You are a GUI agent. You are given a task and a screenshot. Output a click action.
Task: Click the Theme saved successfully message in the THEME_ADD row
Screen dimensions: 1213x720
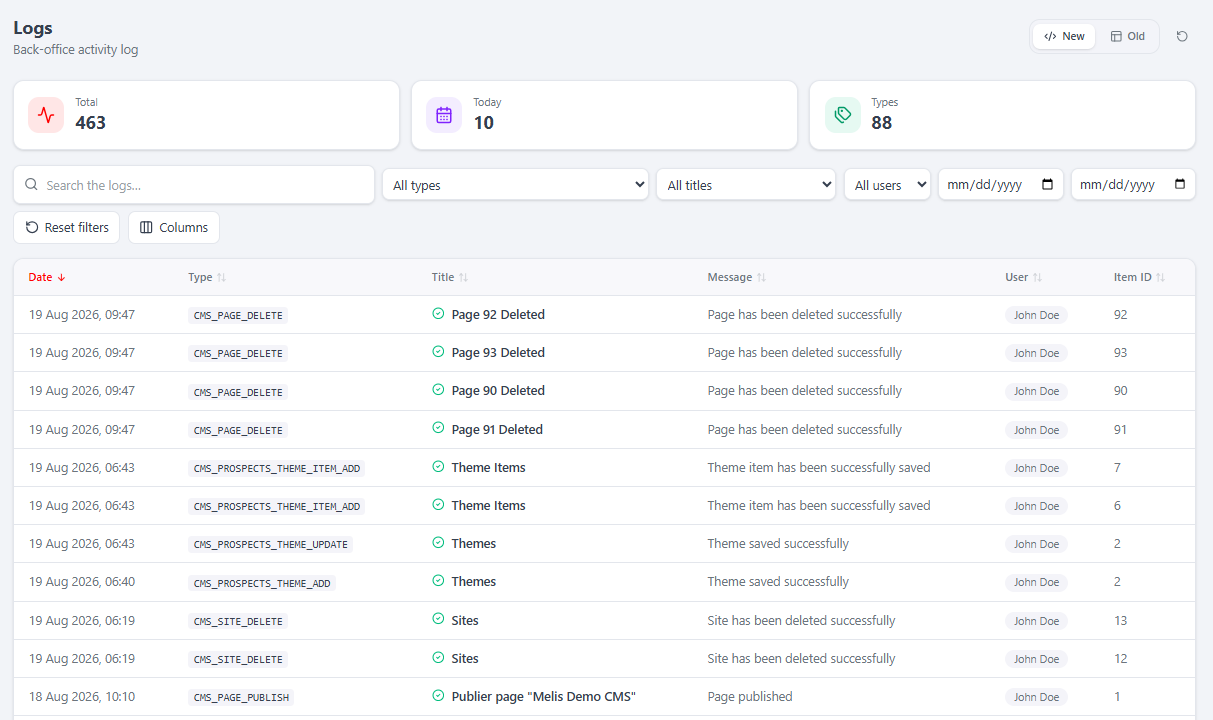pos(778,581)
